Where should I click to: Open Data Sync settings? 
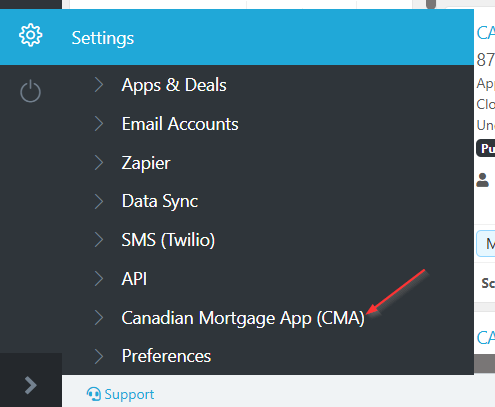(x=160, y=201)
